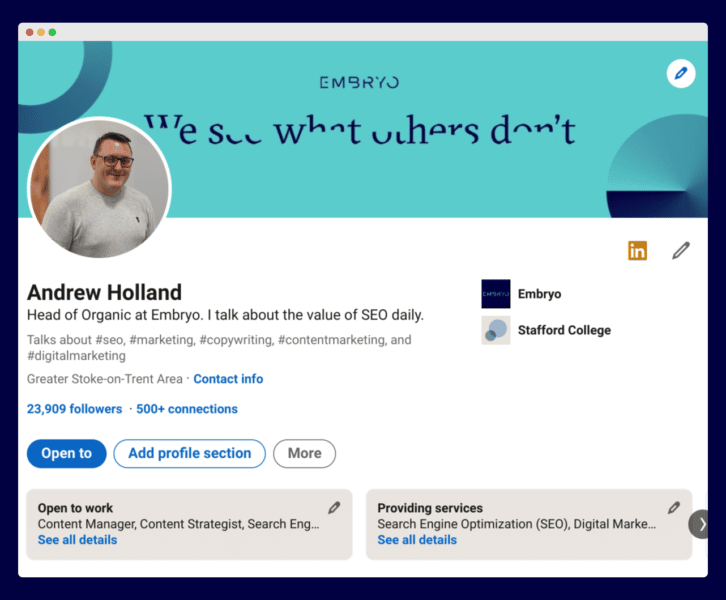Click the Stafford College logo icon
Image resolution: width=726 pixels, height=600 pixels.
point(495,330)
